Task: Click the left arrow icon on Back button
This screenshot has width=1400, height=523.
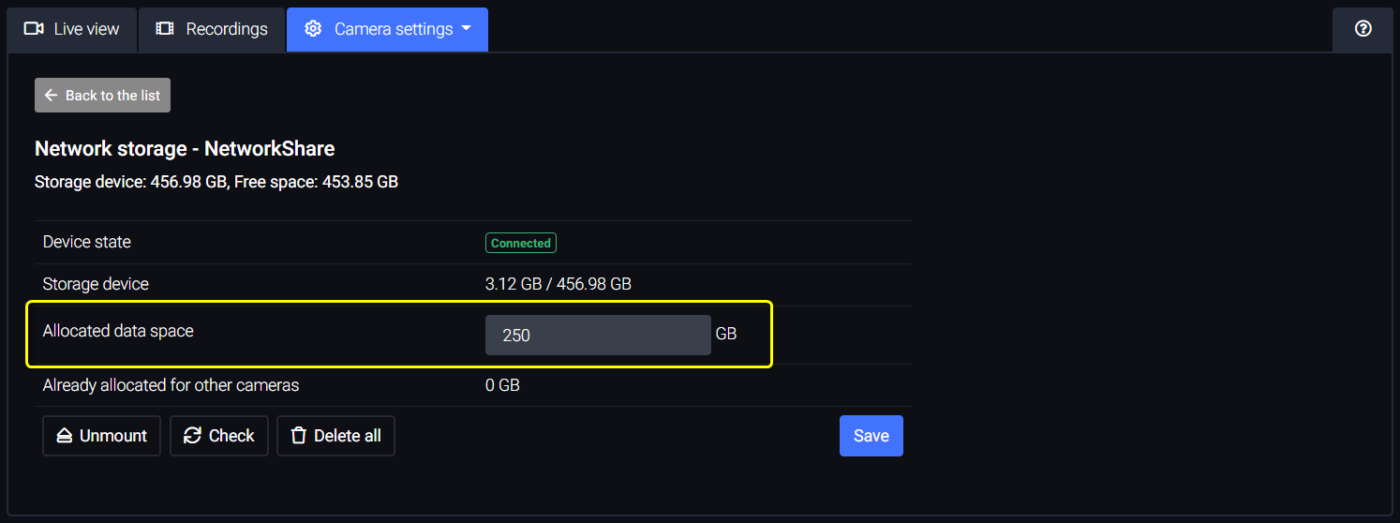Action: pos(51,95)
